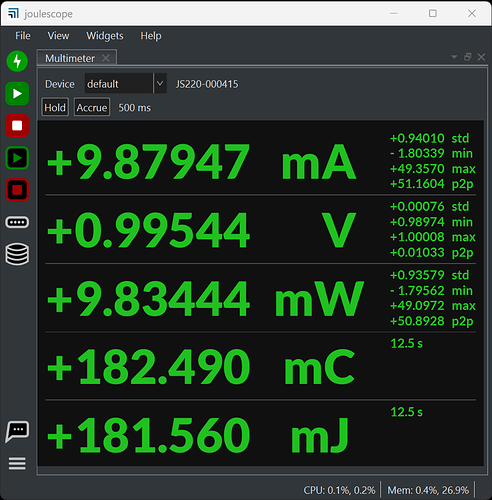Open the View menu
492x500 pixels.
coord(58,36)
